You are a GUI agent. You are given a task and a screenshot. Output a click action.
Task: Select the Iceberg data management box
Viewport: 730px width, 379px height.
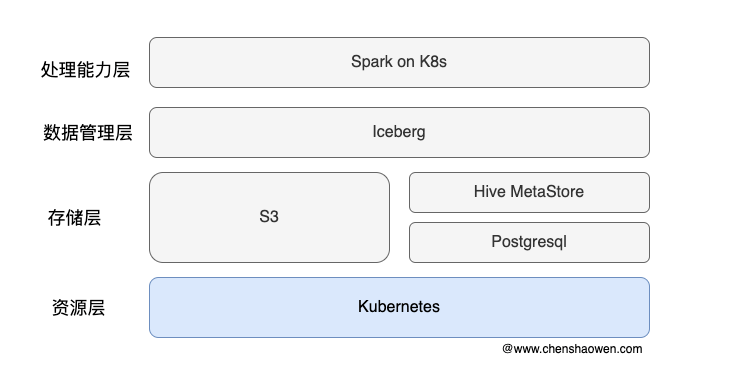[399, 132]
